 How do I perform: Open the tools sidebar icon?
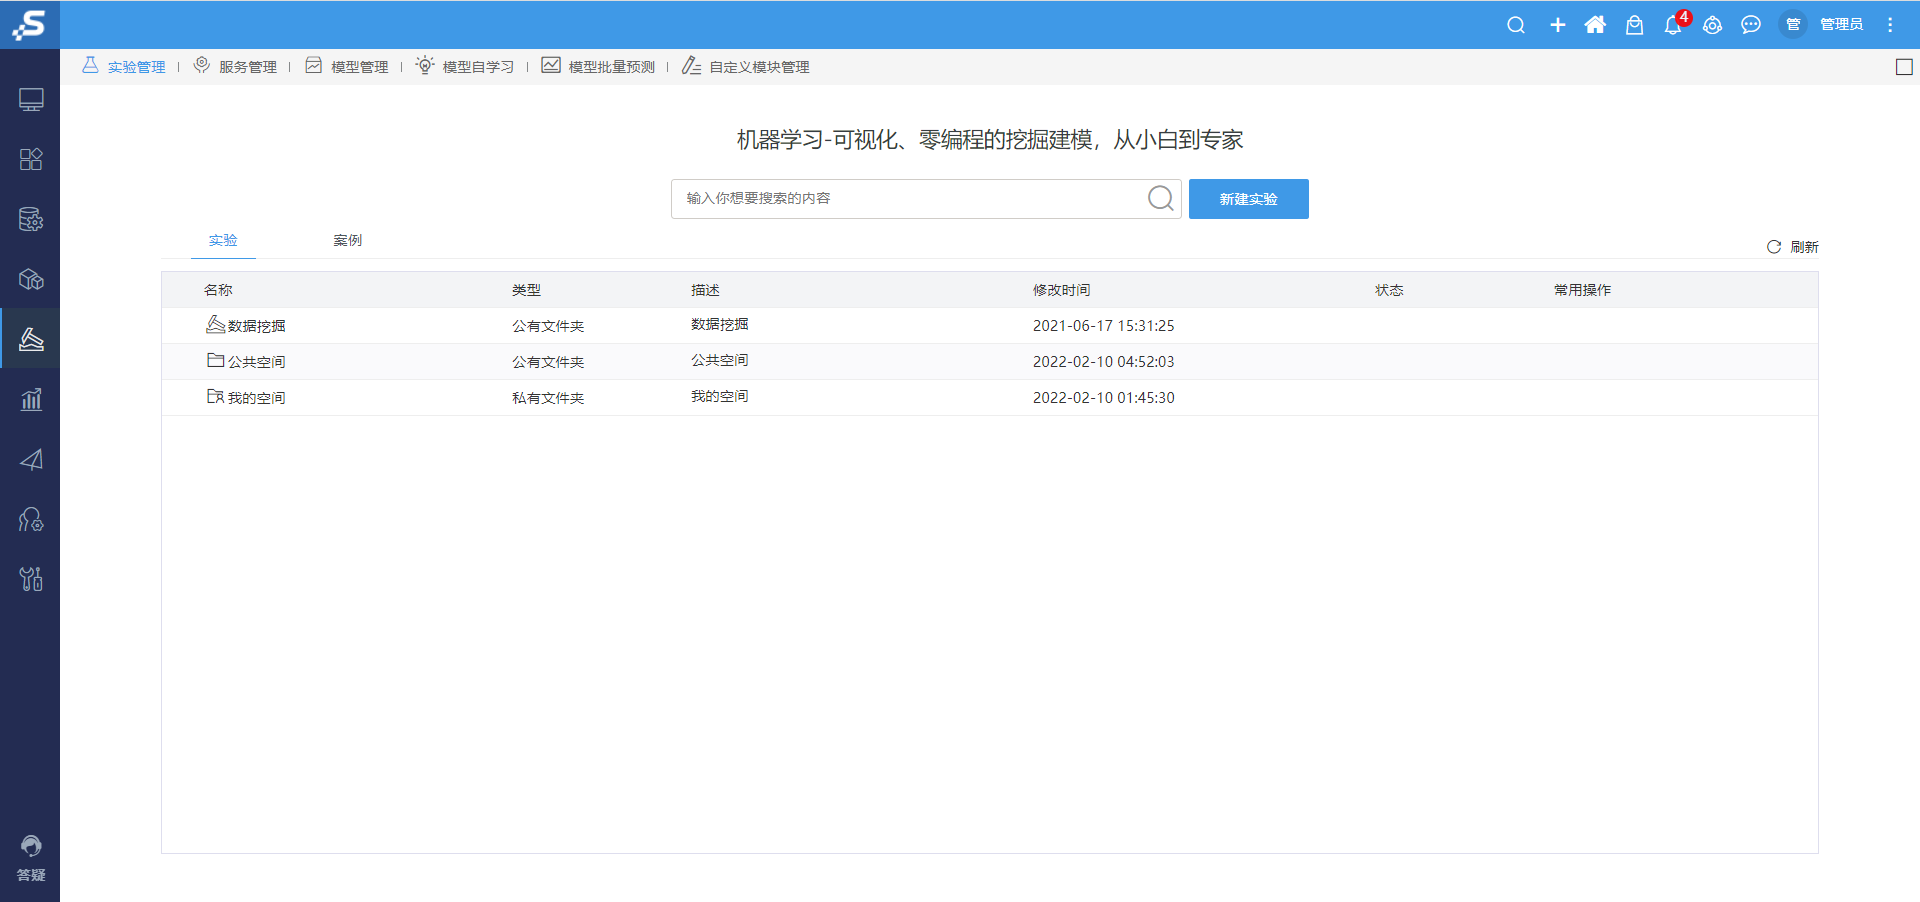tap(31, 579)
